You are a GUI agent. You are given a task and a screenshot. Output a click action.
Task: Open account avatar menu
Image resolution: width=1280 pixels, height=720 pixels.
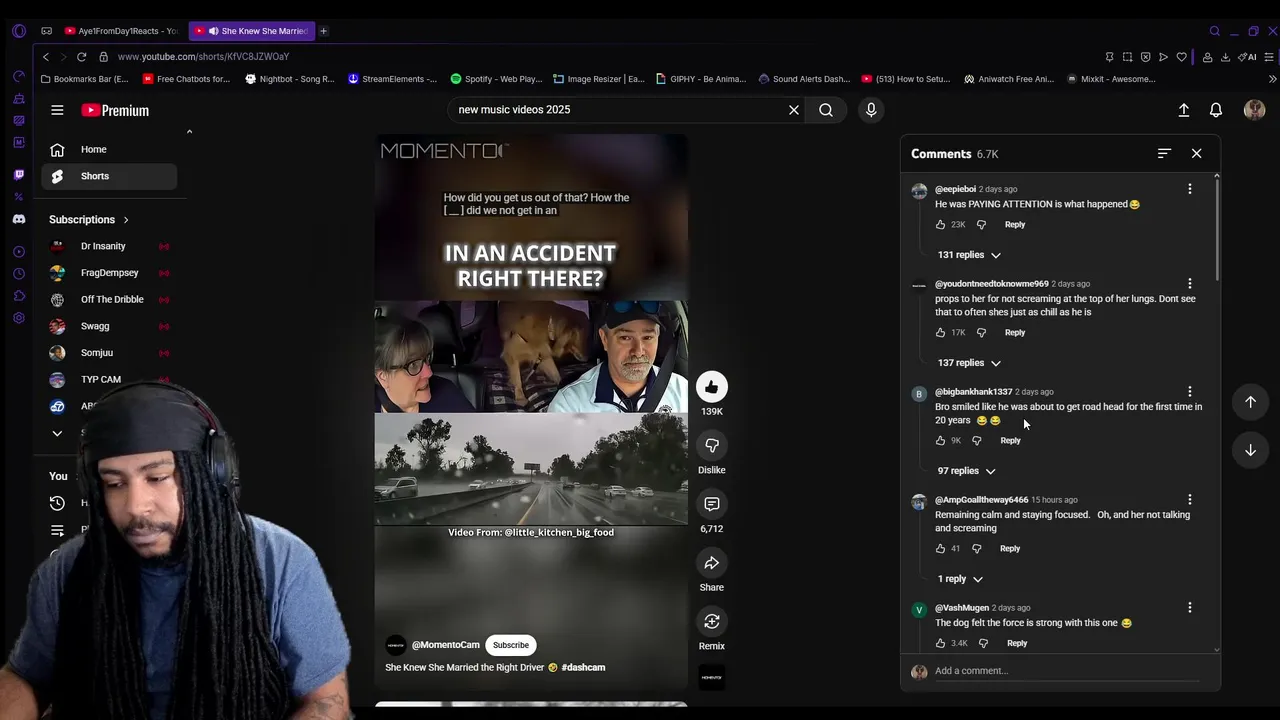pyautogui.click(x=1254, y=110)
